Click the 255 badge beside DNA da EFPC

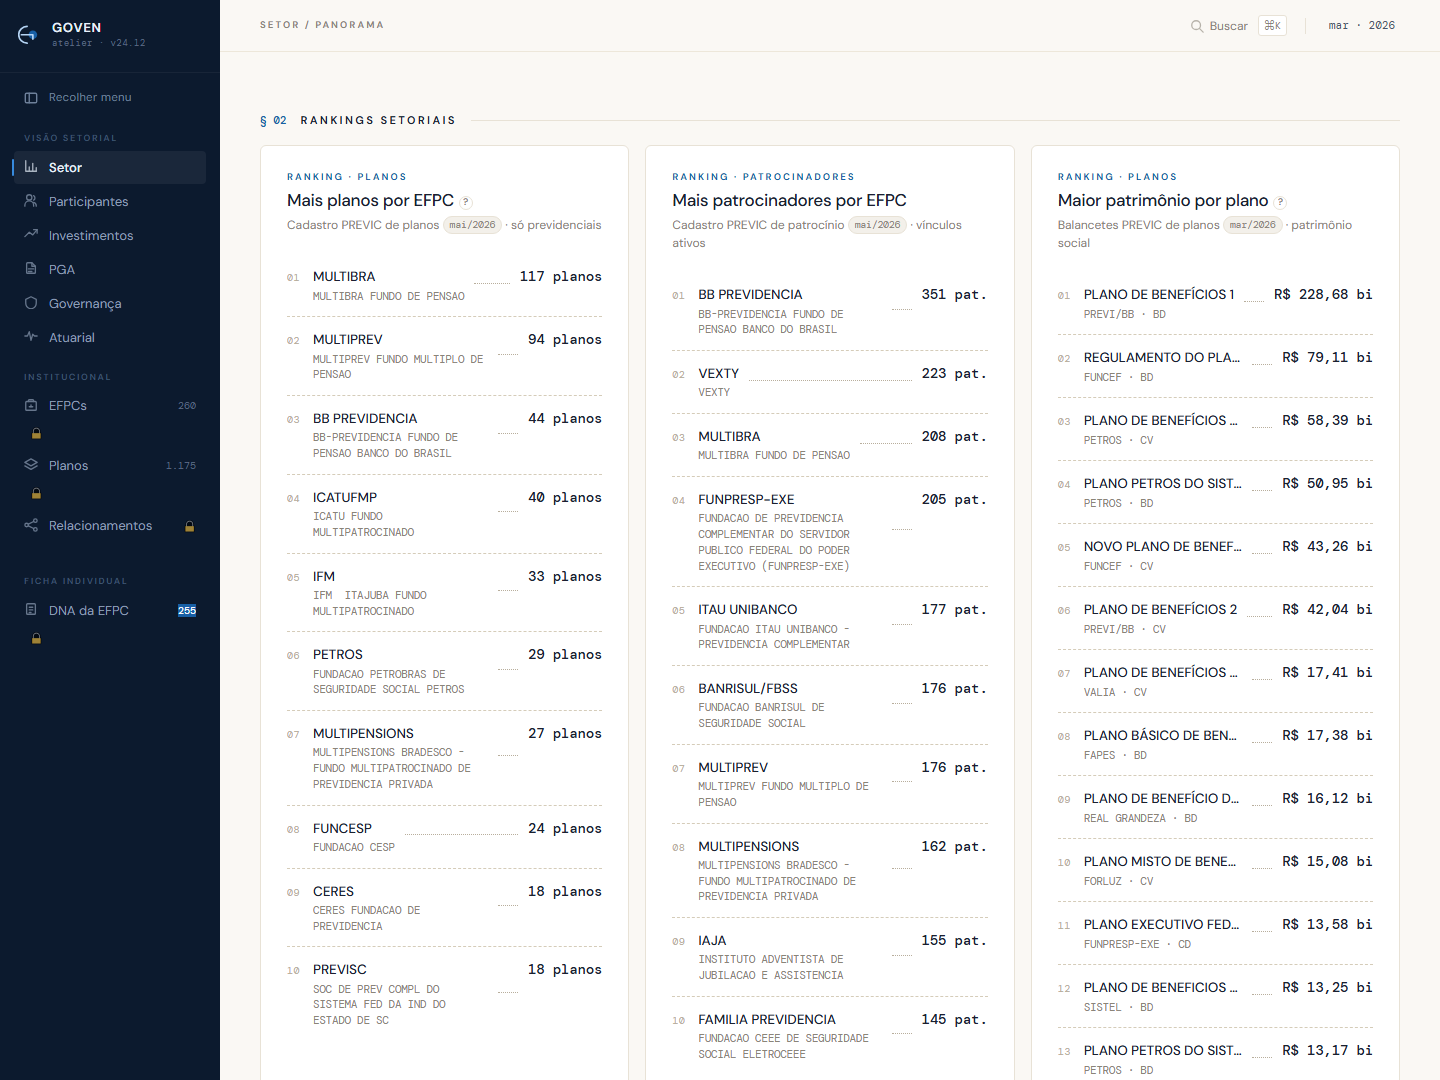coord(187,611)
